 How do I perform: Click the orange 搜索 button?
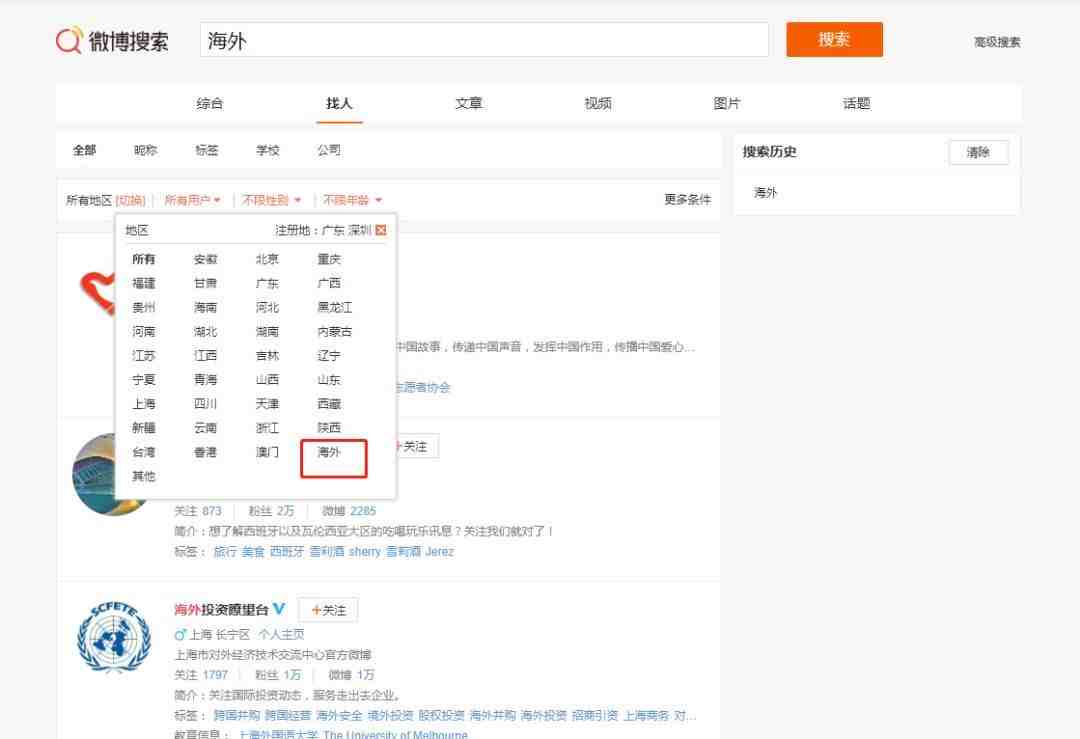(x=834, y=39)
